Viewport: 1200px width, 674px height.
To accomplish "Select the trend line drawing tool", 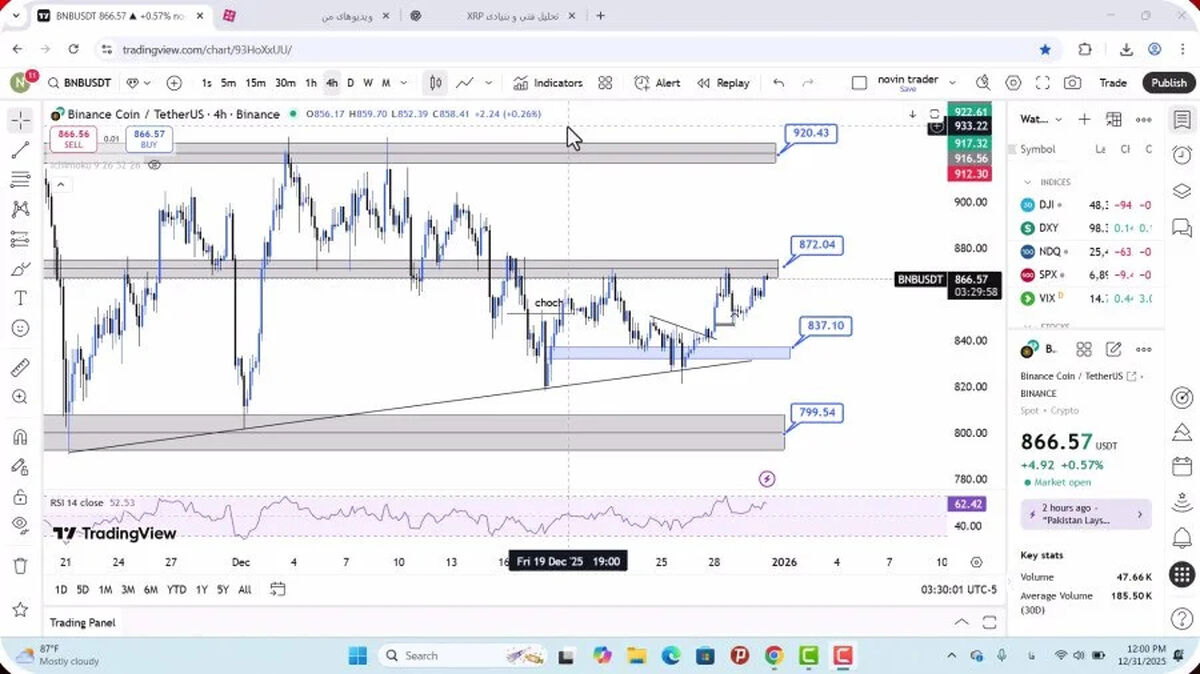I will (20, 150).
